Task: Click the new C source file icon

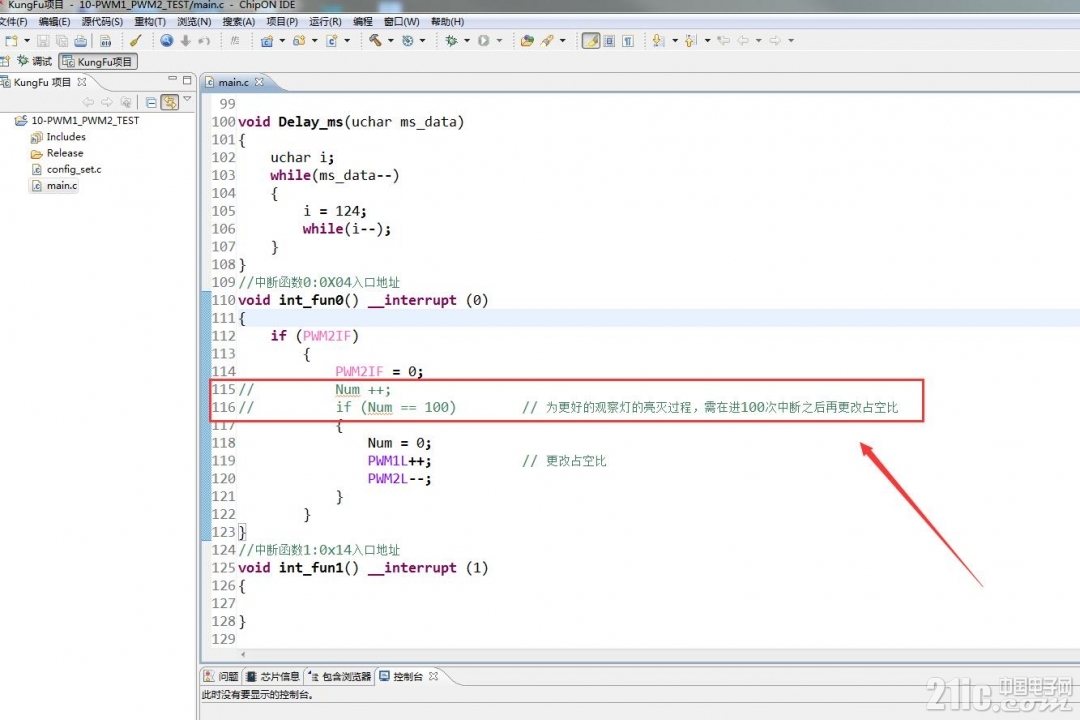Action: pyautogui.click(x=331, y=41)
